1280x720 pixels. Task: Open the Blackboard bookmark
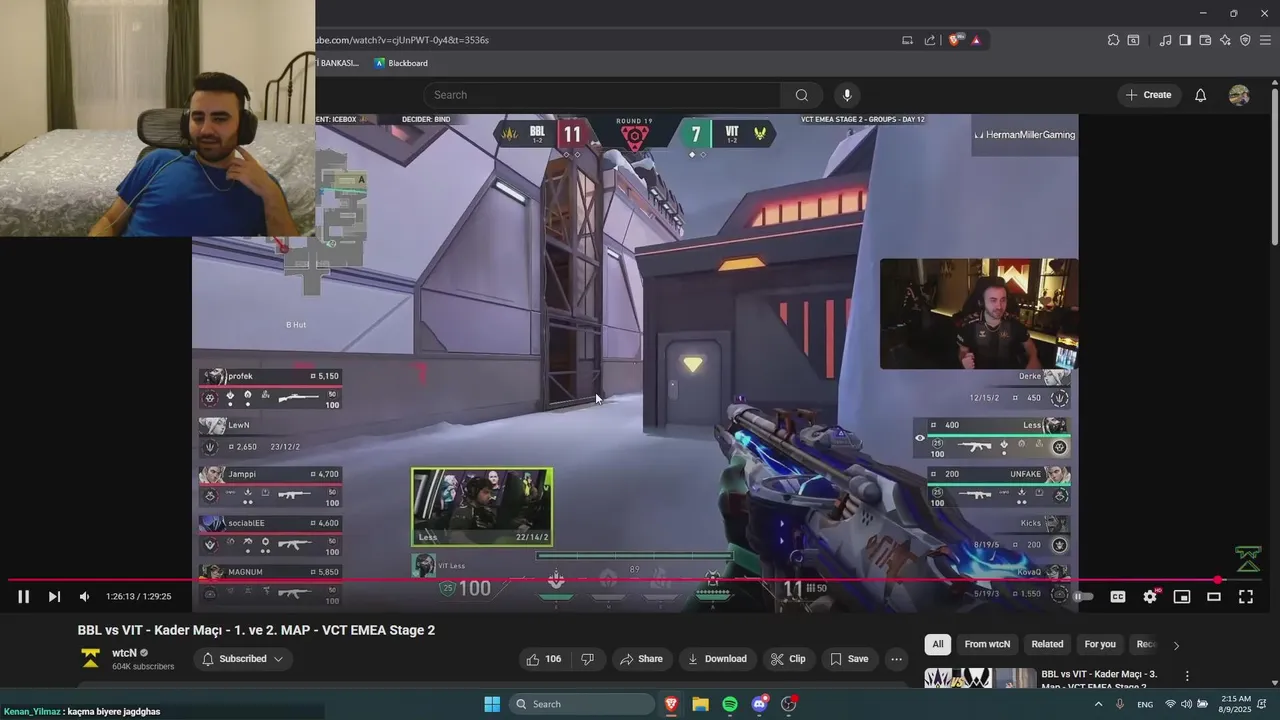coord(401,63)
